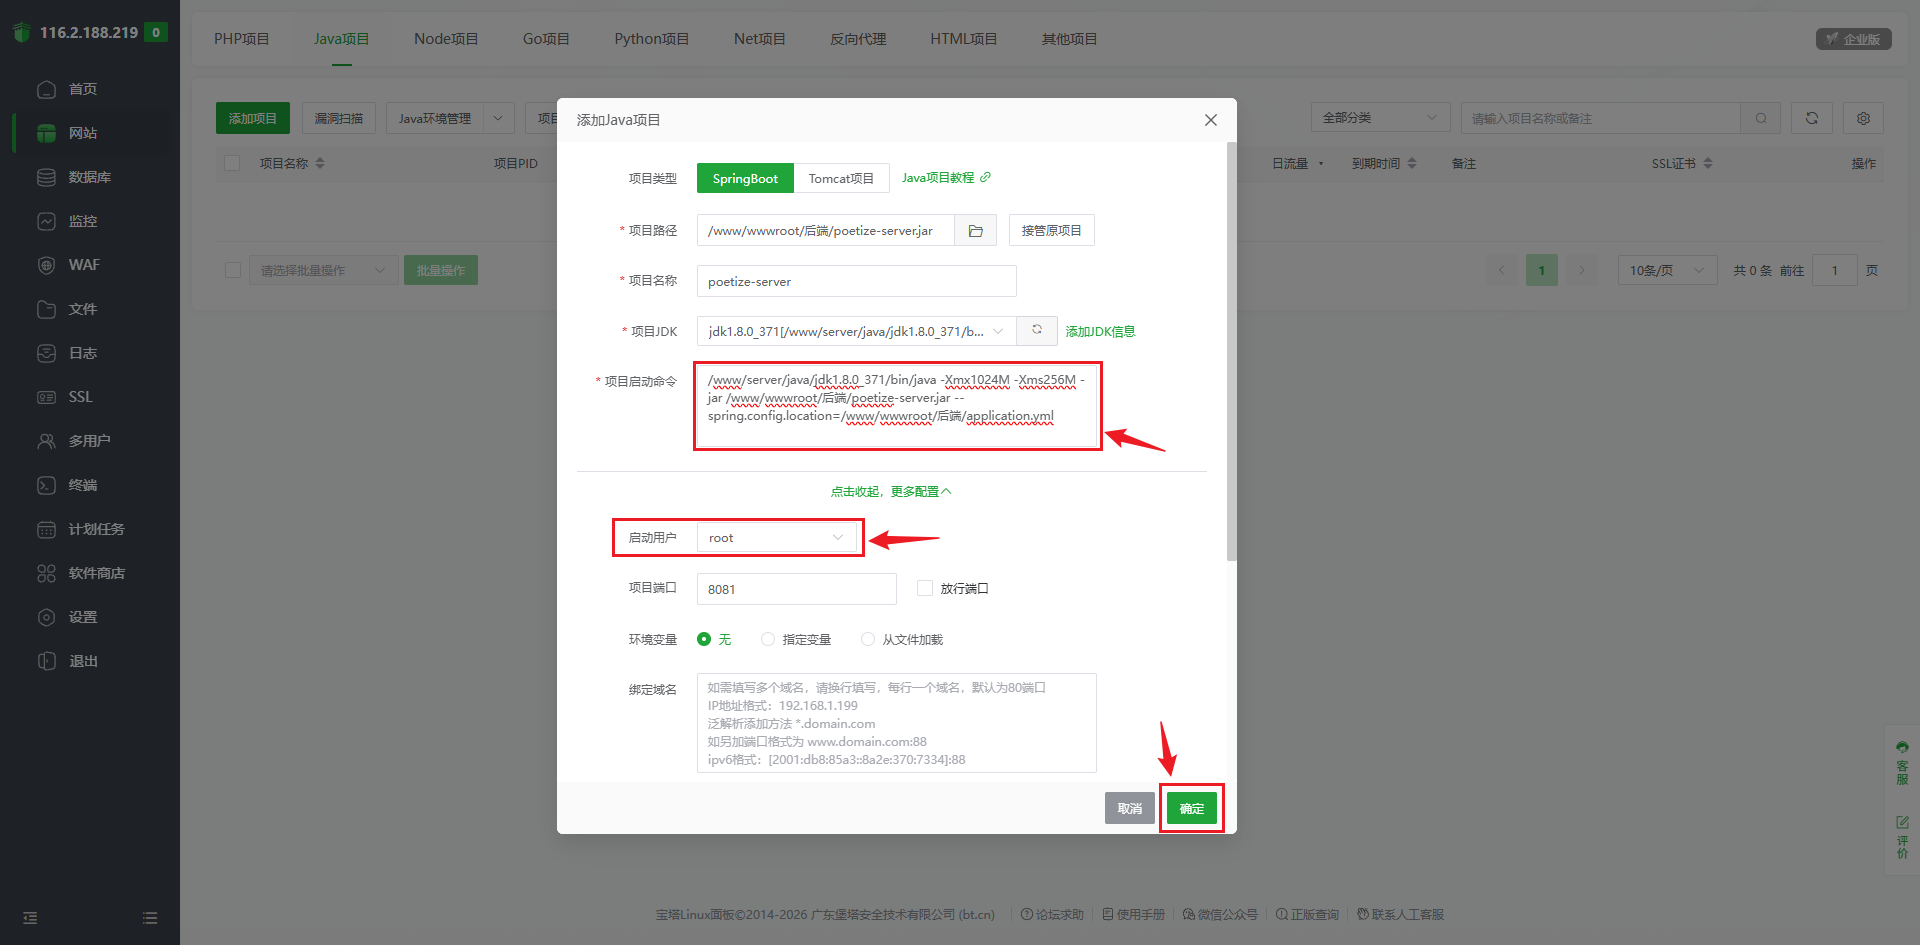The image size is (1920, 945).
Task: Open the 项目JDK version dropdown
Action: 856,331
